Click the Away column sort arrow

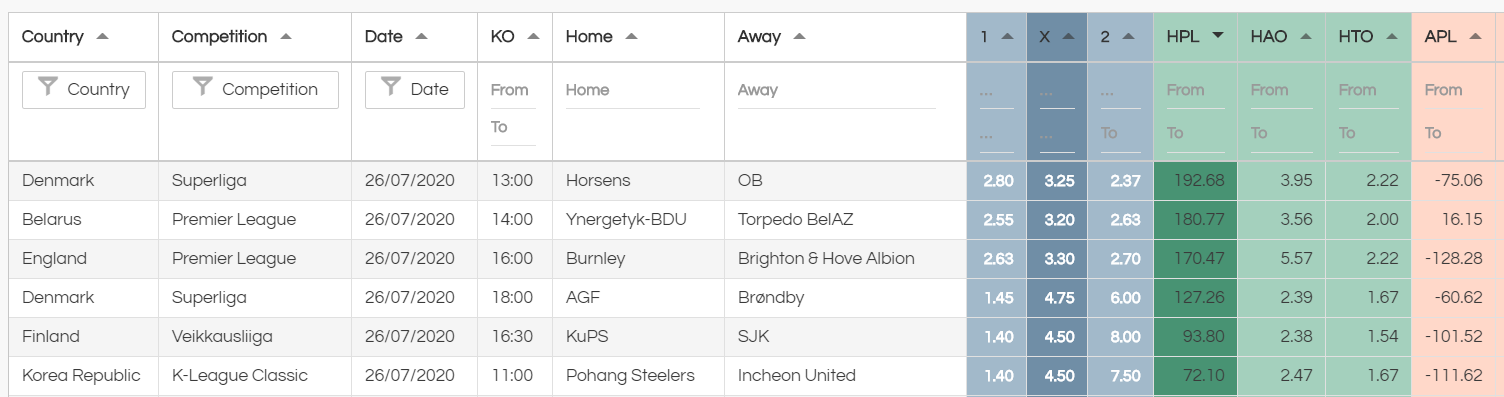tap(799, 36)
